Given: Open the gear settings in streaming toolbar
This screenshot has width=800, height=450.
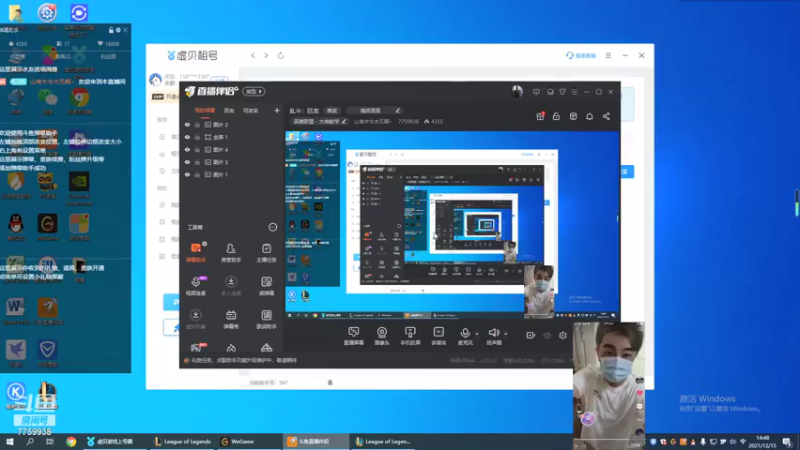Looking at the screenshot, I should click(563, 335).
